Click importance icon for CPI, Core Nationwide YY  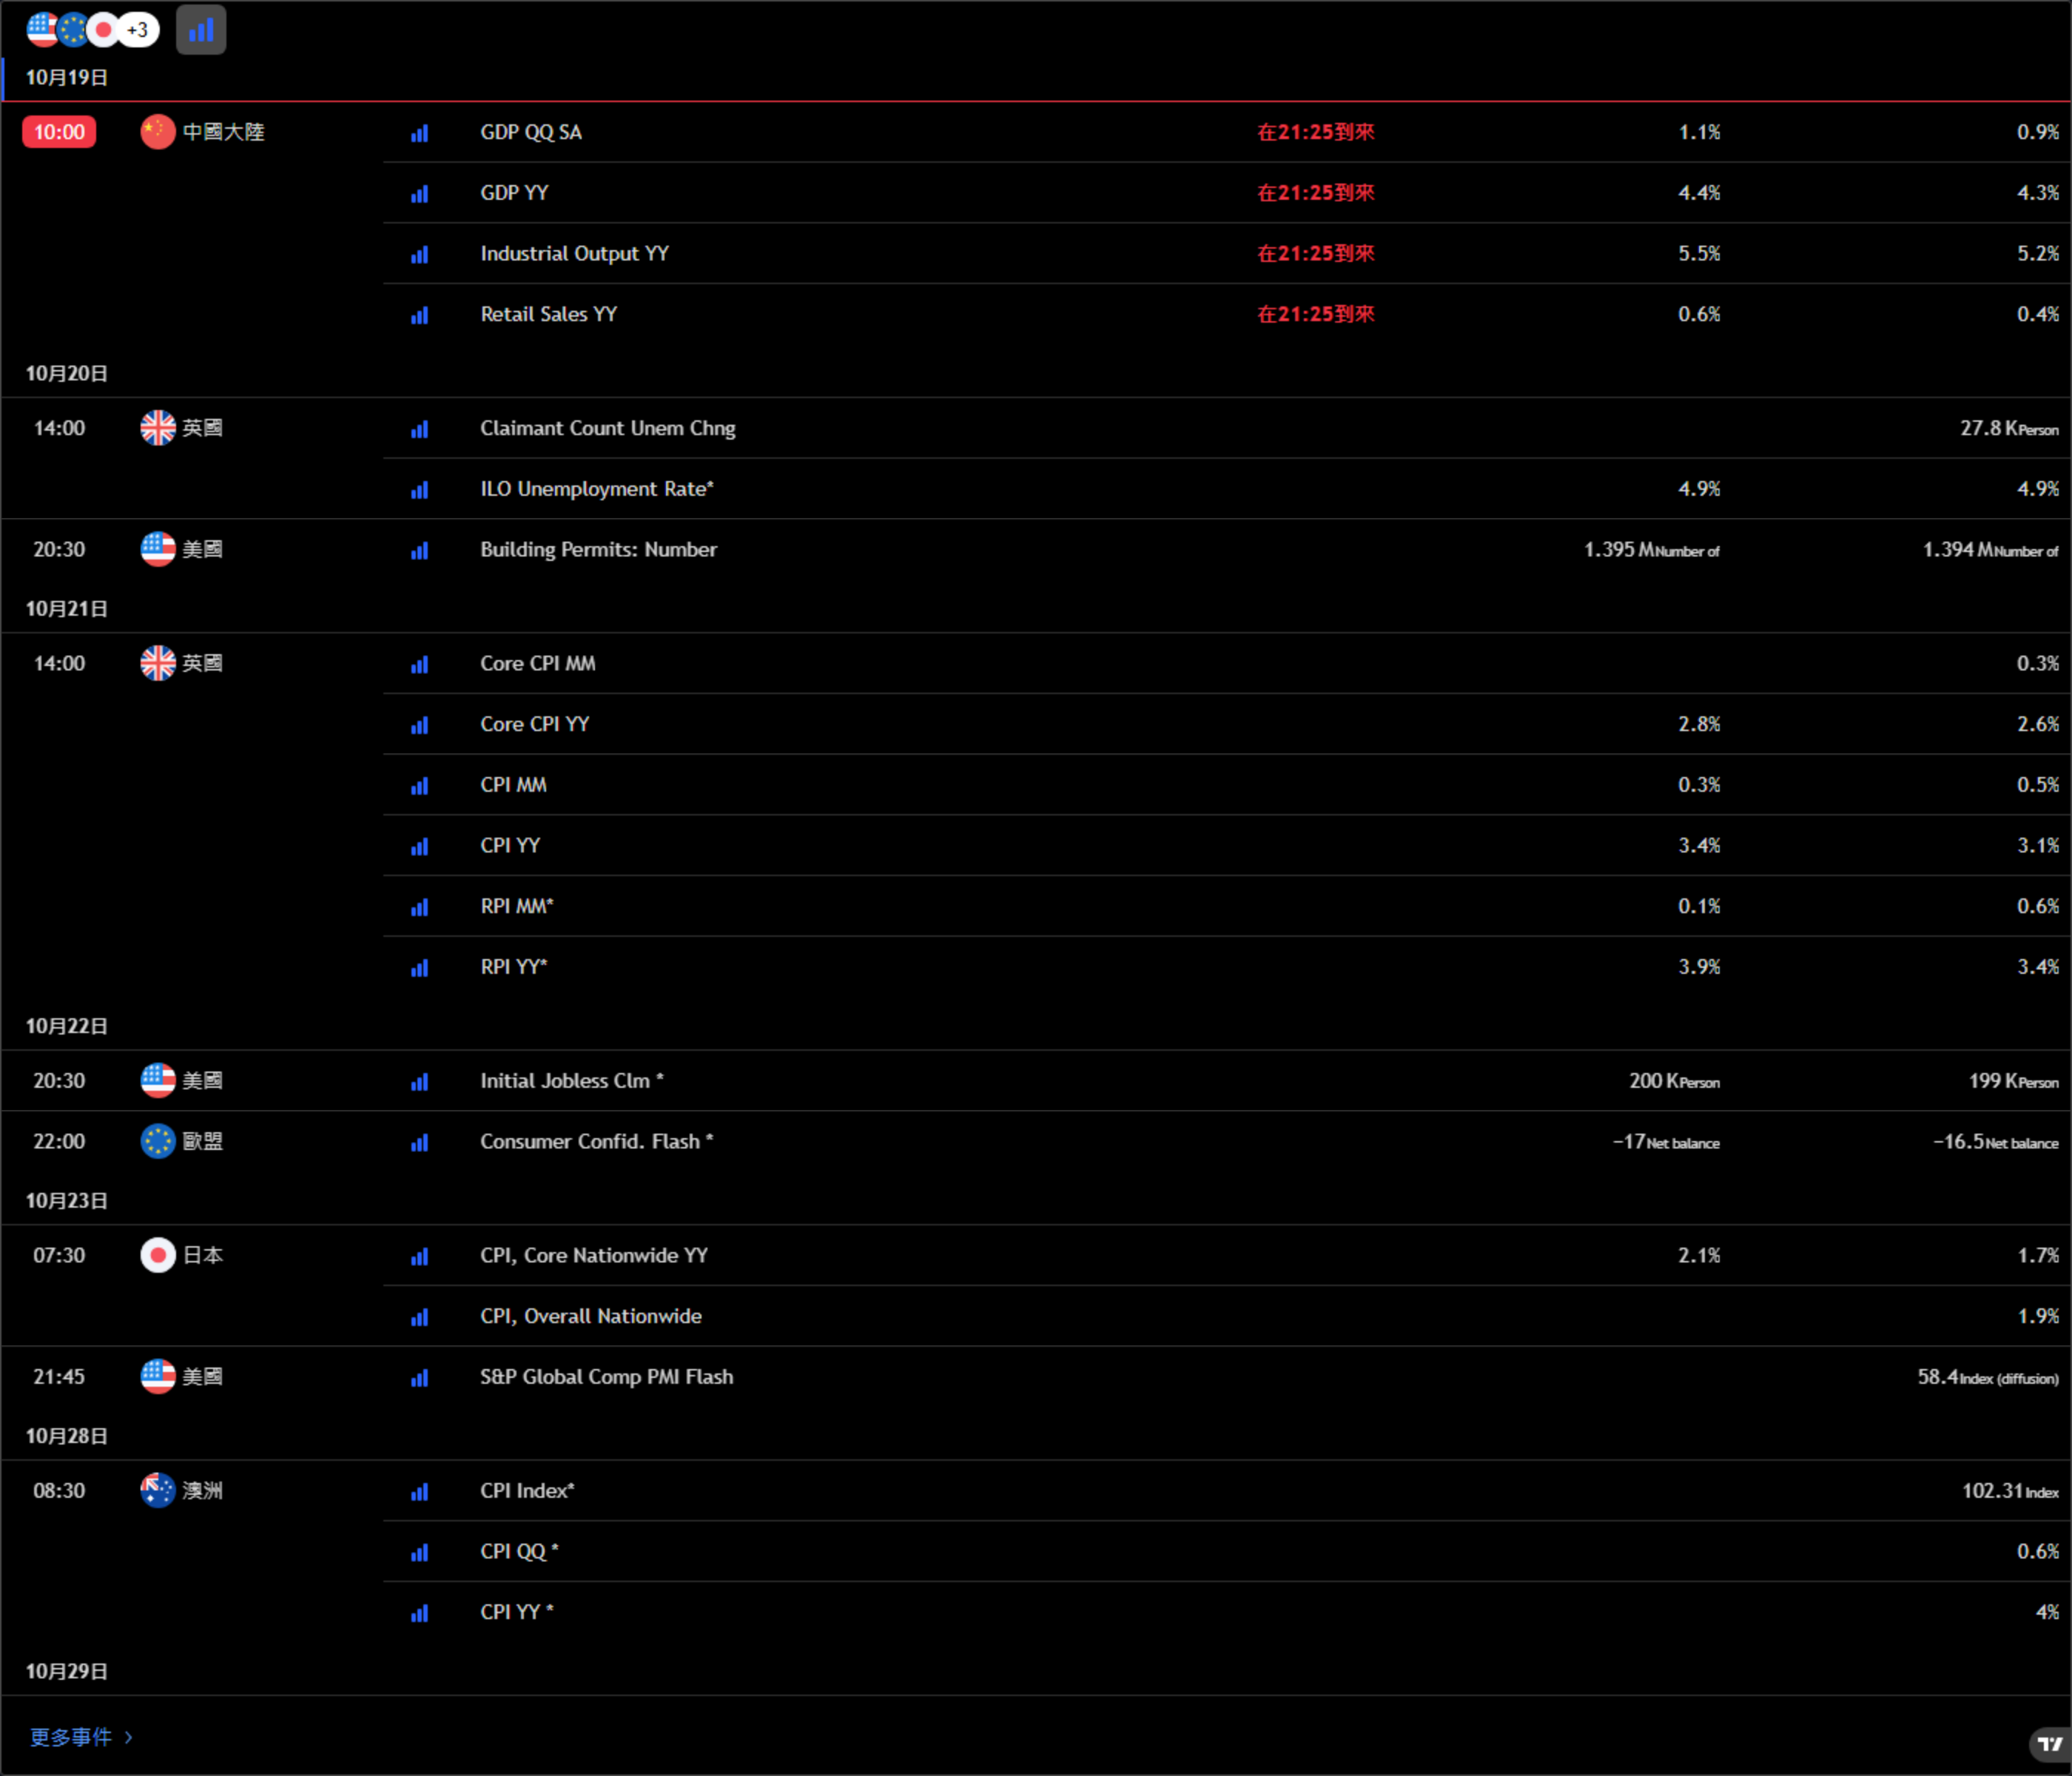pos(420,1256)
